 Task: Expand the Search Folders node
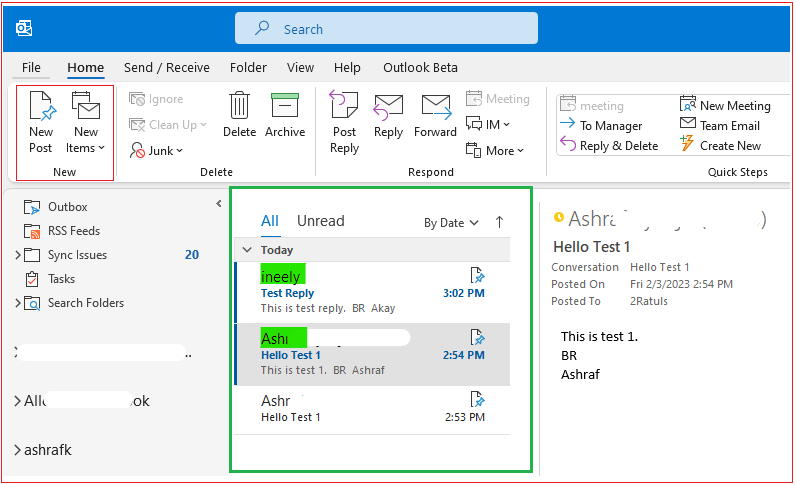pyautogui.click(x=18, y=303)
